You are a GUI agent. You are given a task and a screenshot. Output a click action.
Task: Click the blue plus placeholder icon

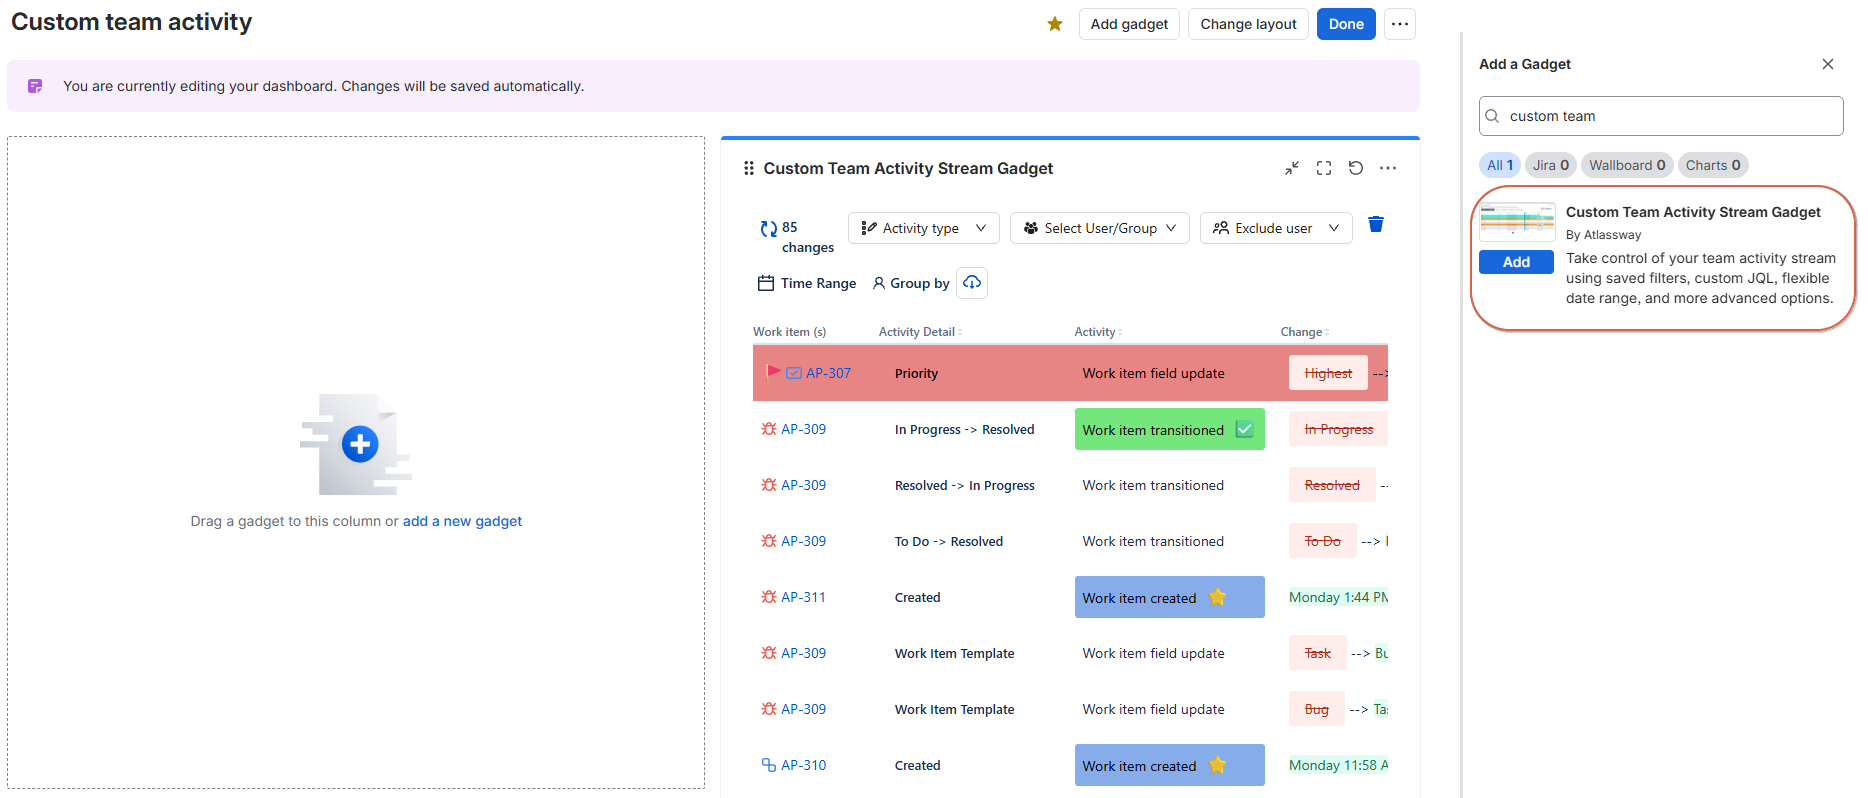[x=360, y=444]
